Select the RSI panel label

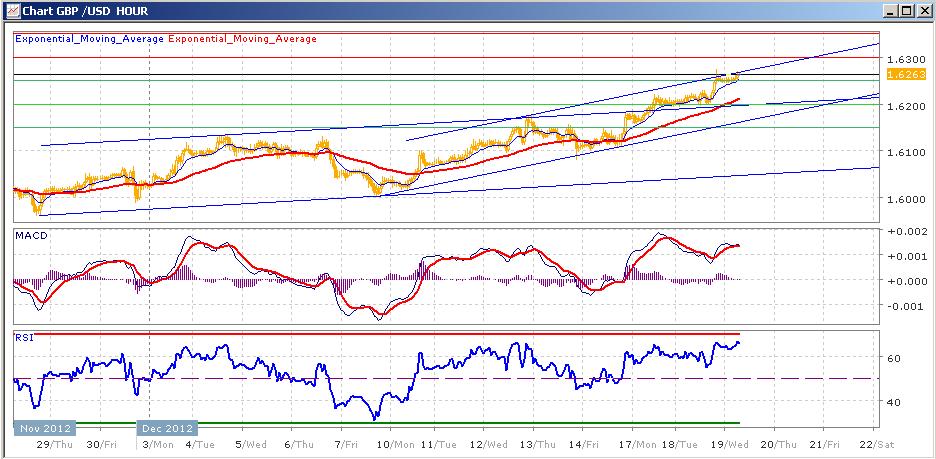click(x=24, y=338)
